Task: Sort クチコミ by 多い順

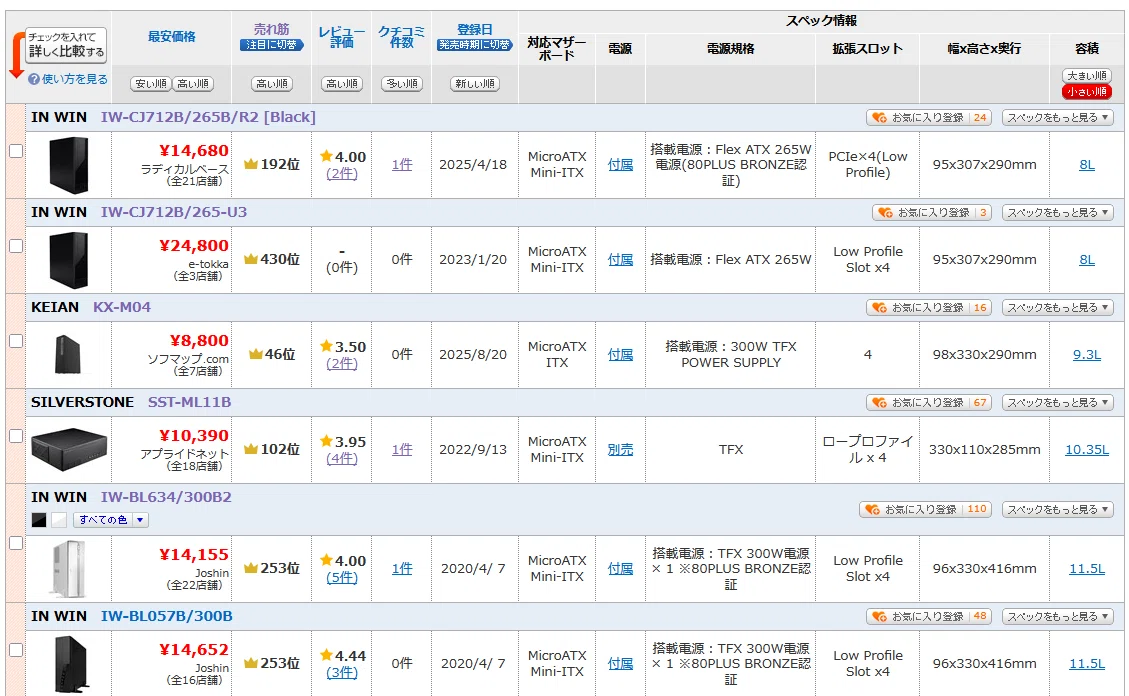Action: [402, 83]
